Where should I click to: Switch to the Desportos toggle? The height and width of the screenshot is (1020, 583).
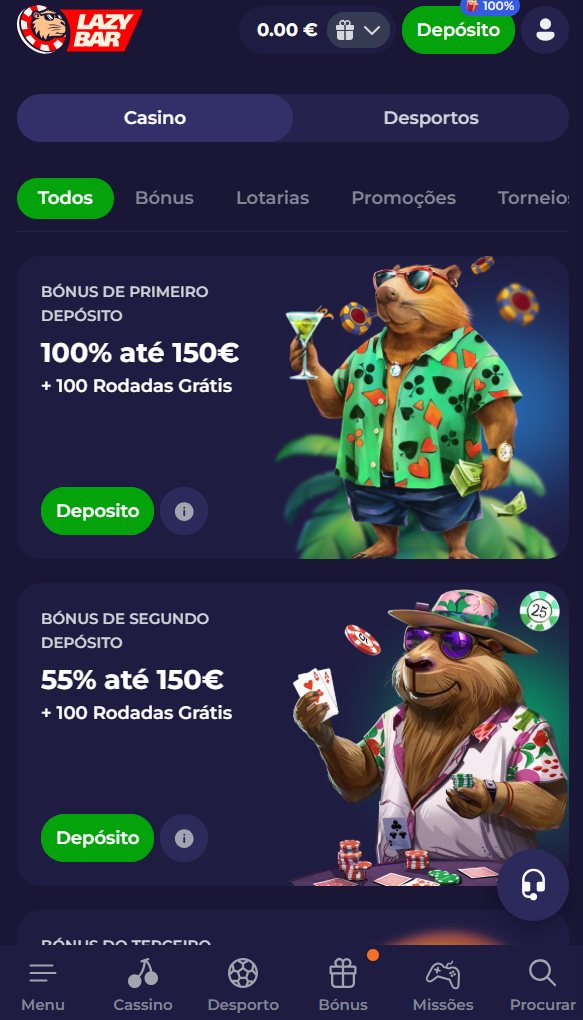431,118
